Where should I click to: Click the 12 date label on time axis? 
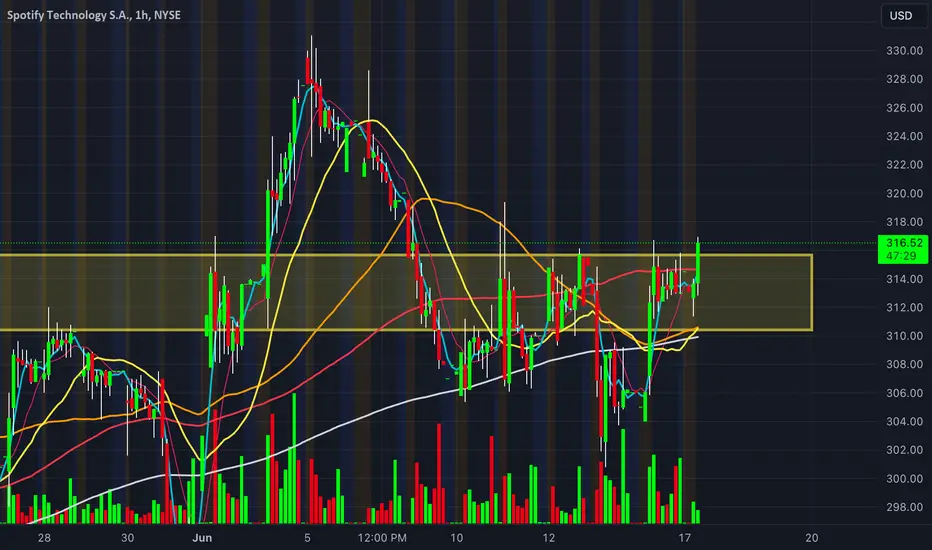pyautogui.click(x=549, y=538)
